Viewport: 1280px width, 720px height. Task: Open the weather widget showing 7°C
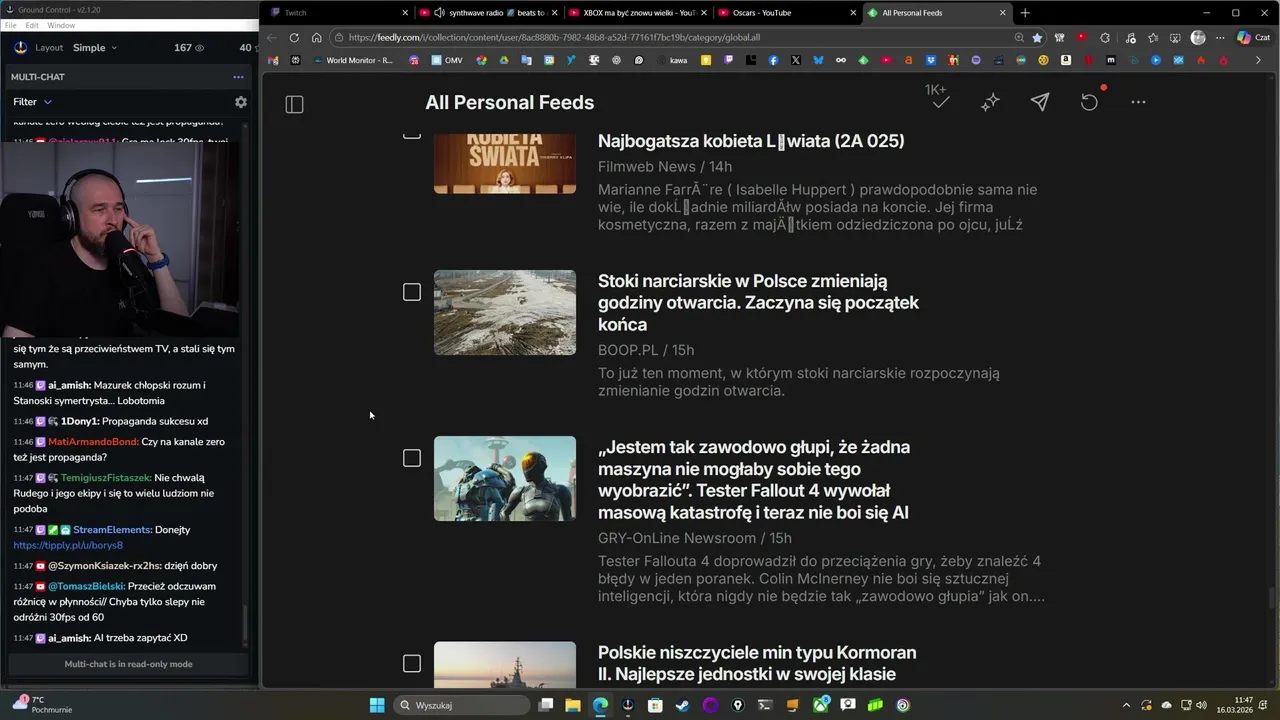point(42,705)
